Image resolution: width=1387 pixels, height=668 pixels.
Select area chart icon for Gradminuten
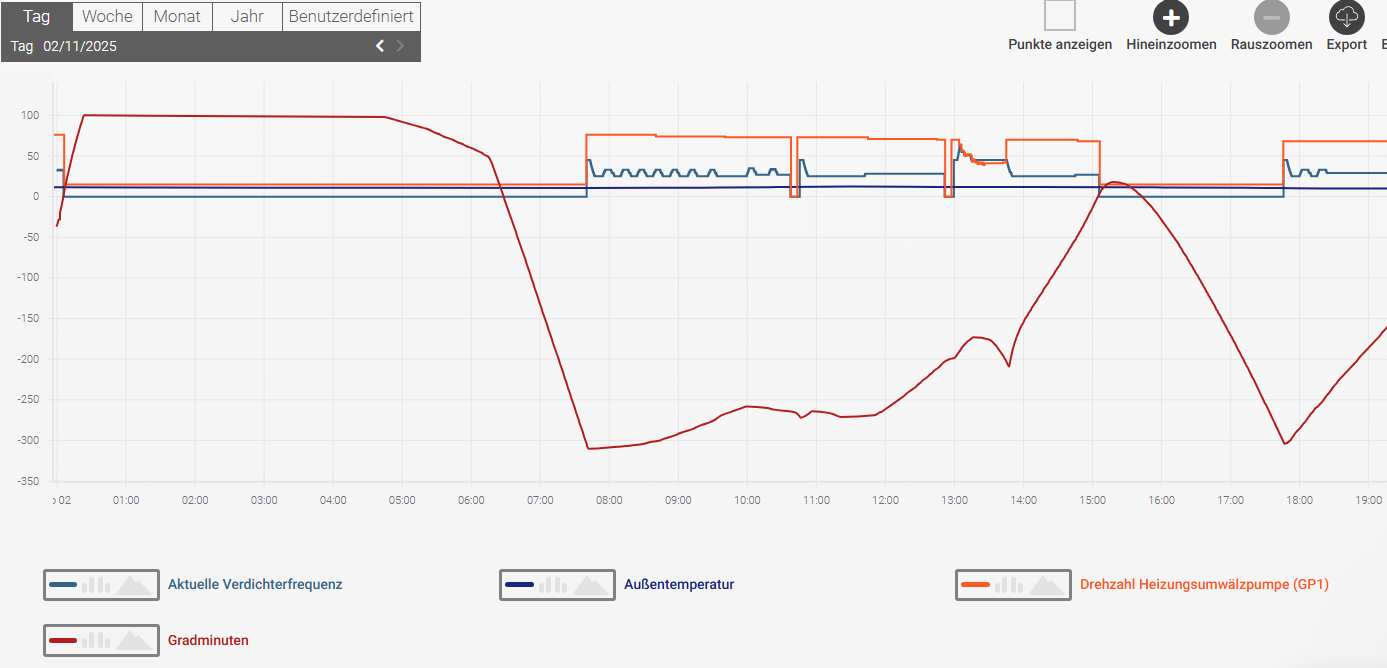[134, 641]
